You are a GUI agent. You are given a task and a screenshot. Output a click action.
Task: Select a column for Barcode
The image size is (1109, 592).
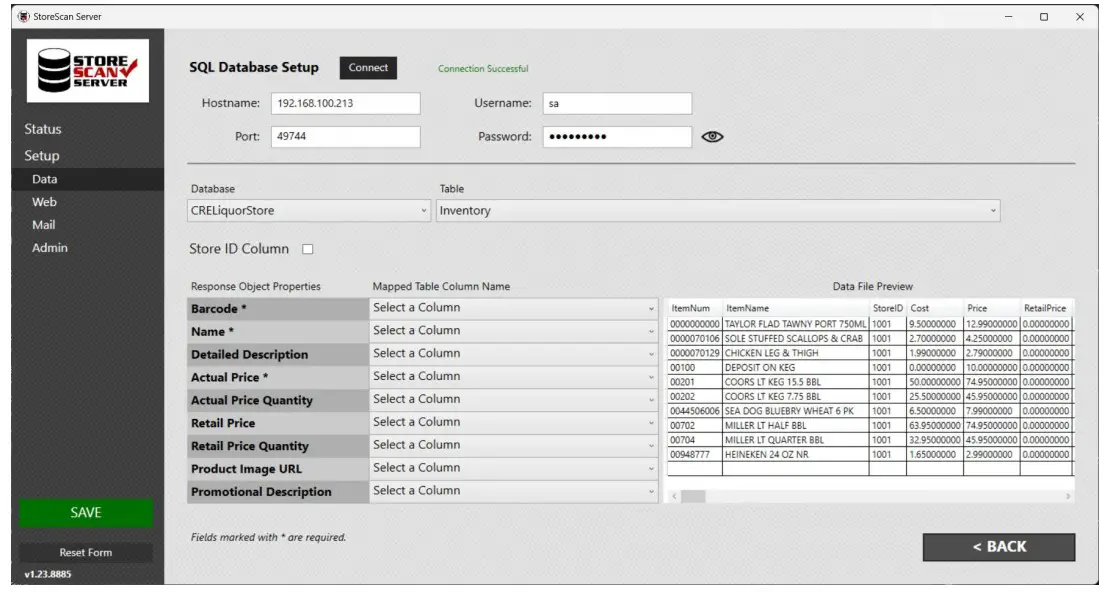point(513,308)
